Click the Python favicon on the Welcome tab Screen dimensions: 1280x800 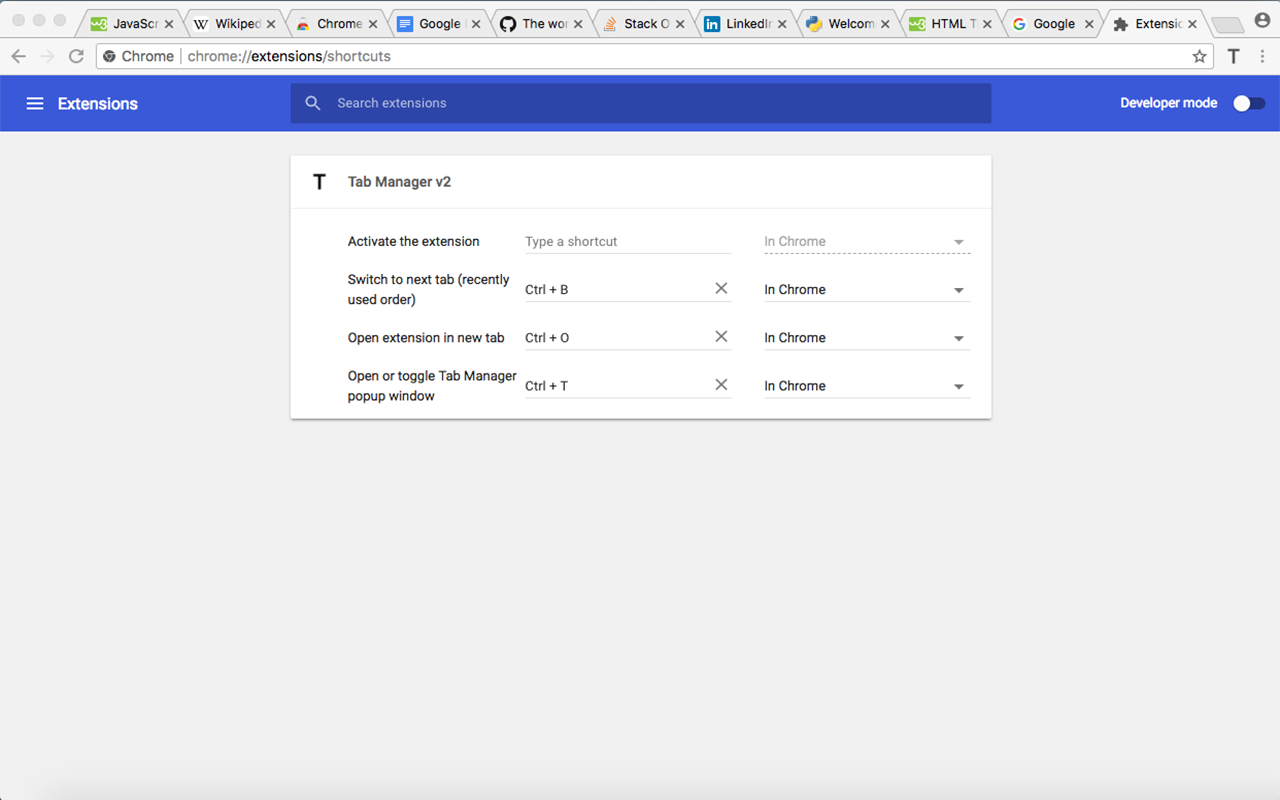tap(813, 22)
